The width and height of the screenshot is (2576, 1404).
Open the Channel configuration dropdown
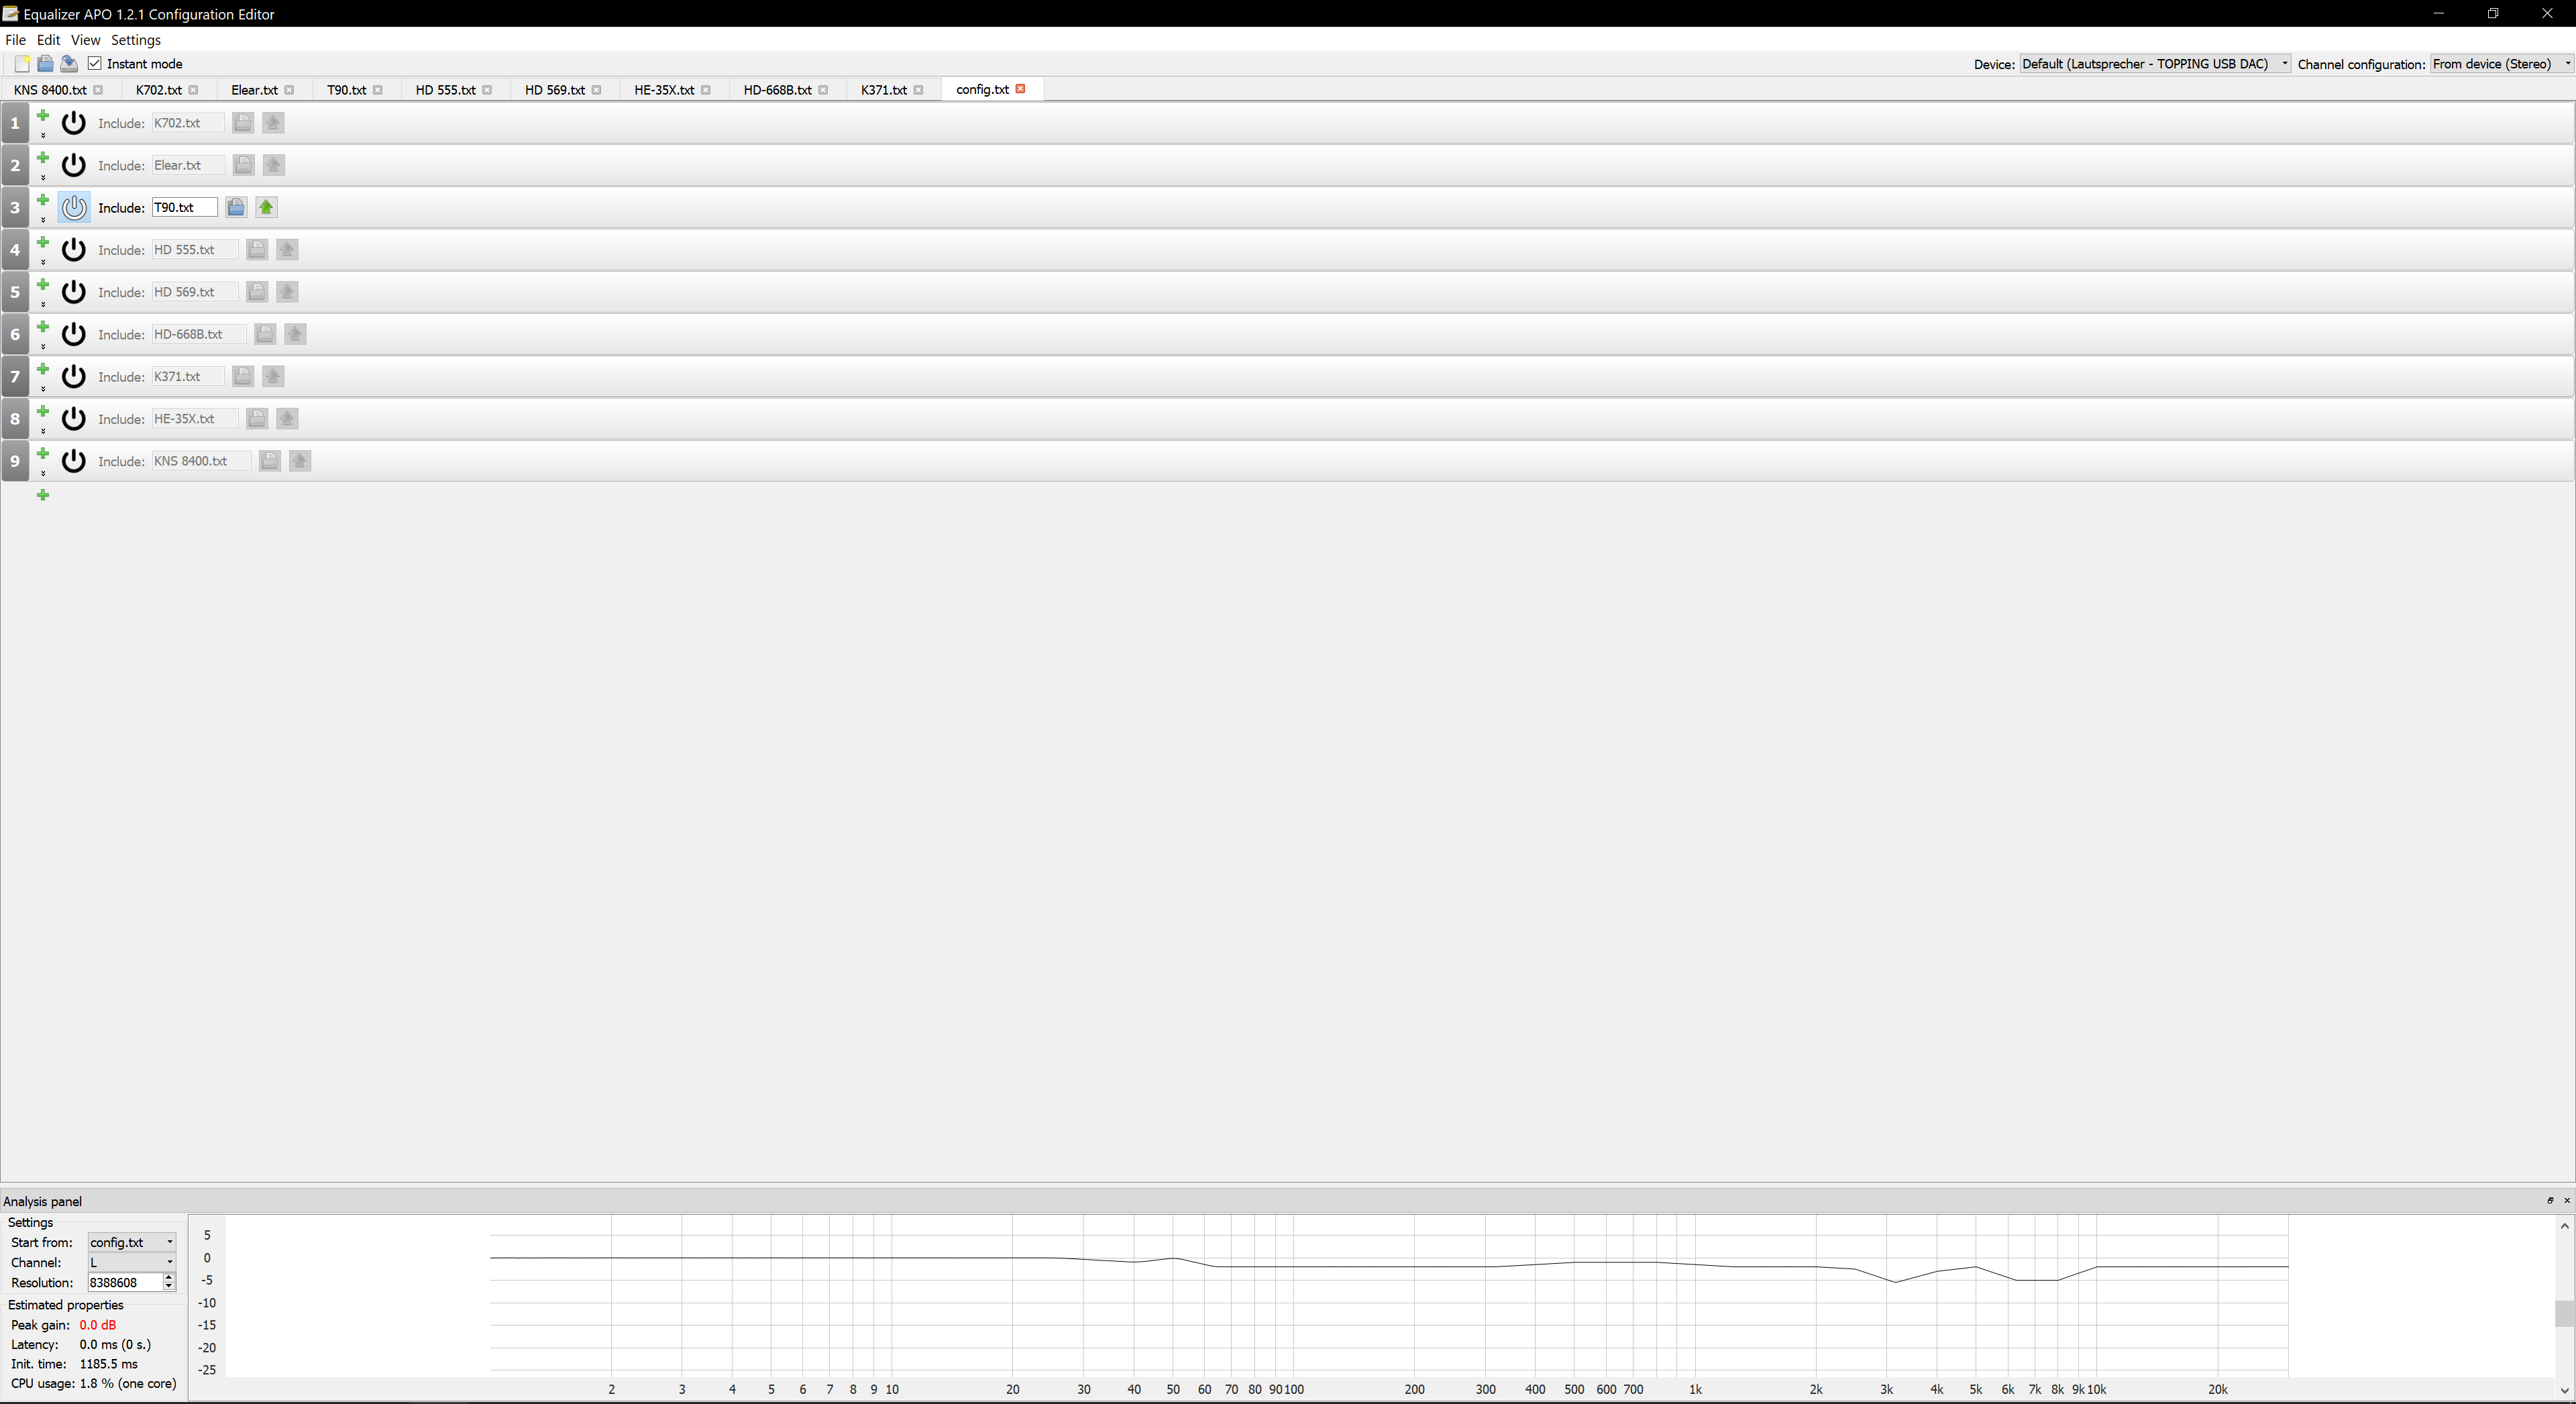2500,64
